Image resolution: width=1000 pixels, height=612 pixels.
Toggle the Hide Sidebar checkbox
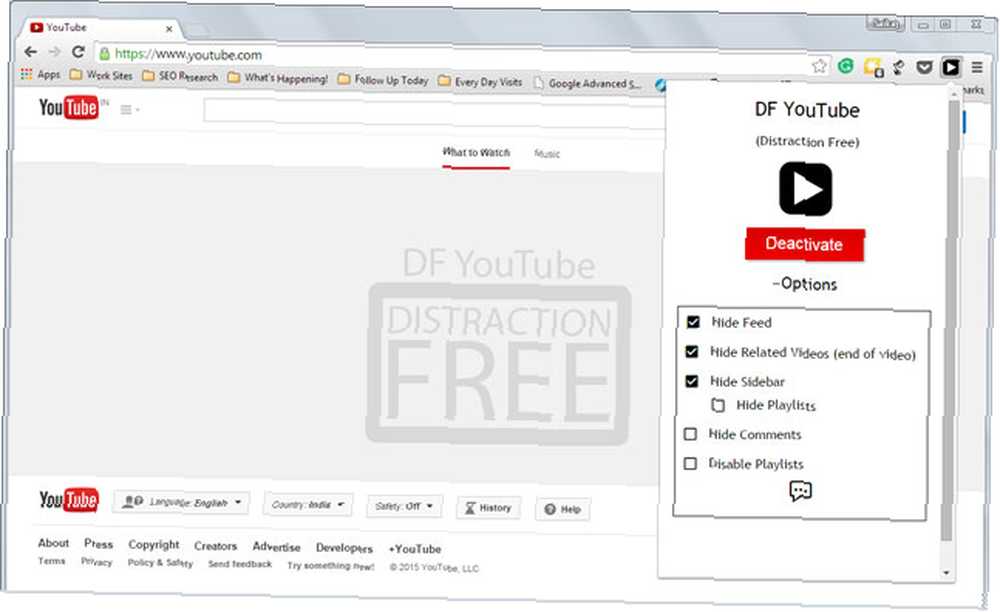click(x=691, y=381)
